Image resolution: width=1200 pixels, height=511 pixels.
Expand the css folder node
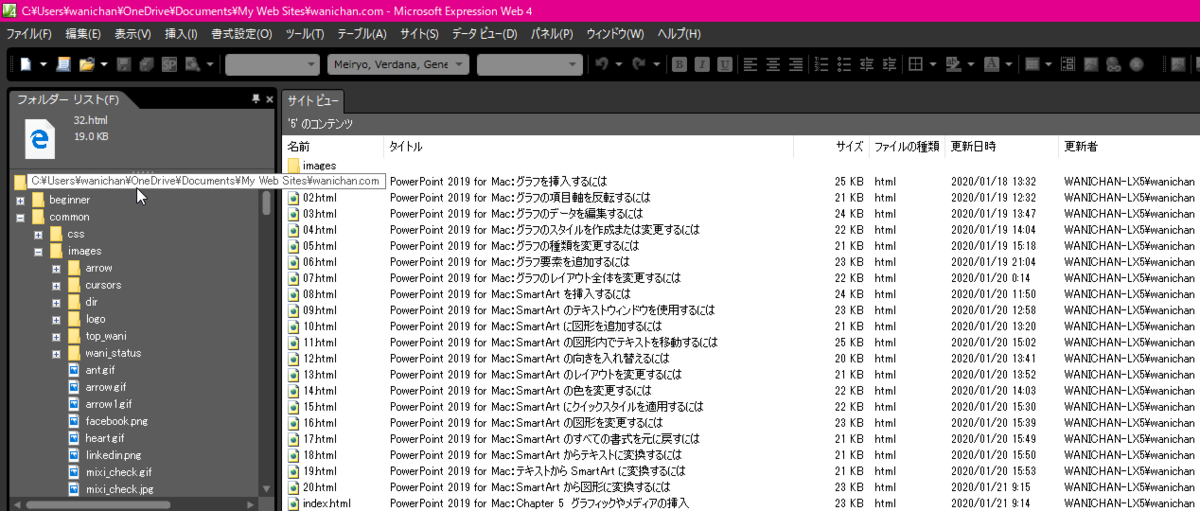[38, 234]
